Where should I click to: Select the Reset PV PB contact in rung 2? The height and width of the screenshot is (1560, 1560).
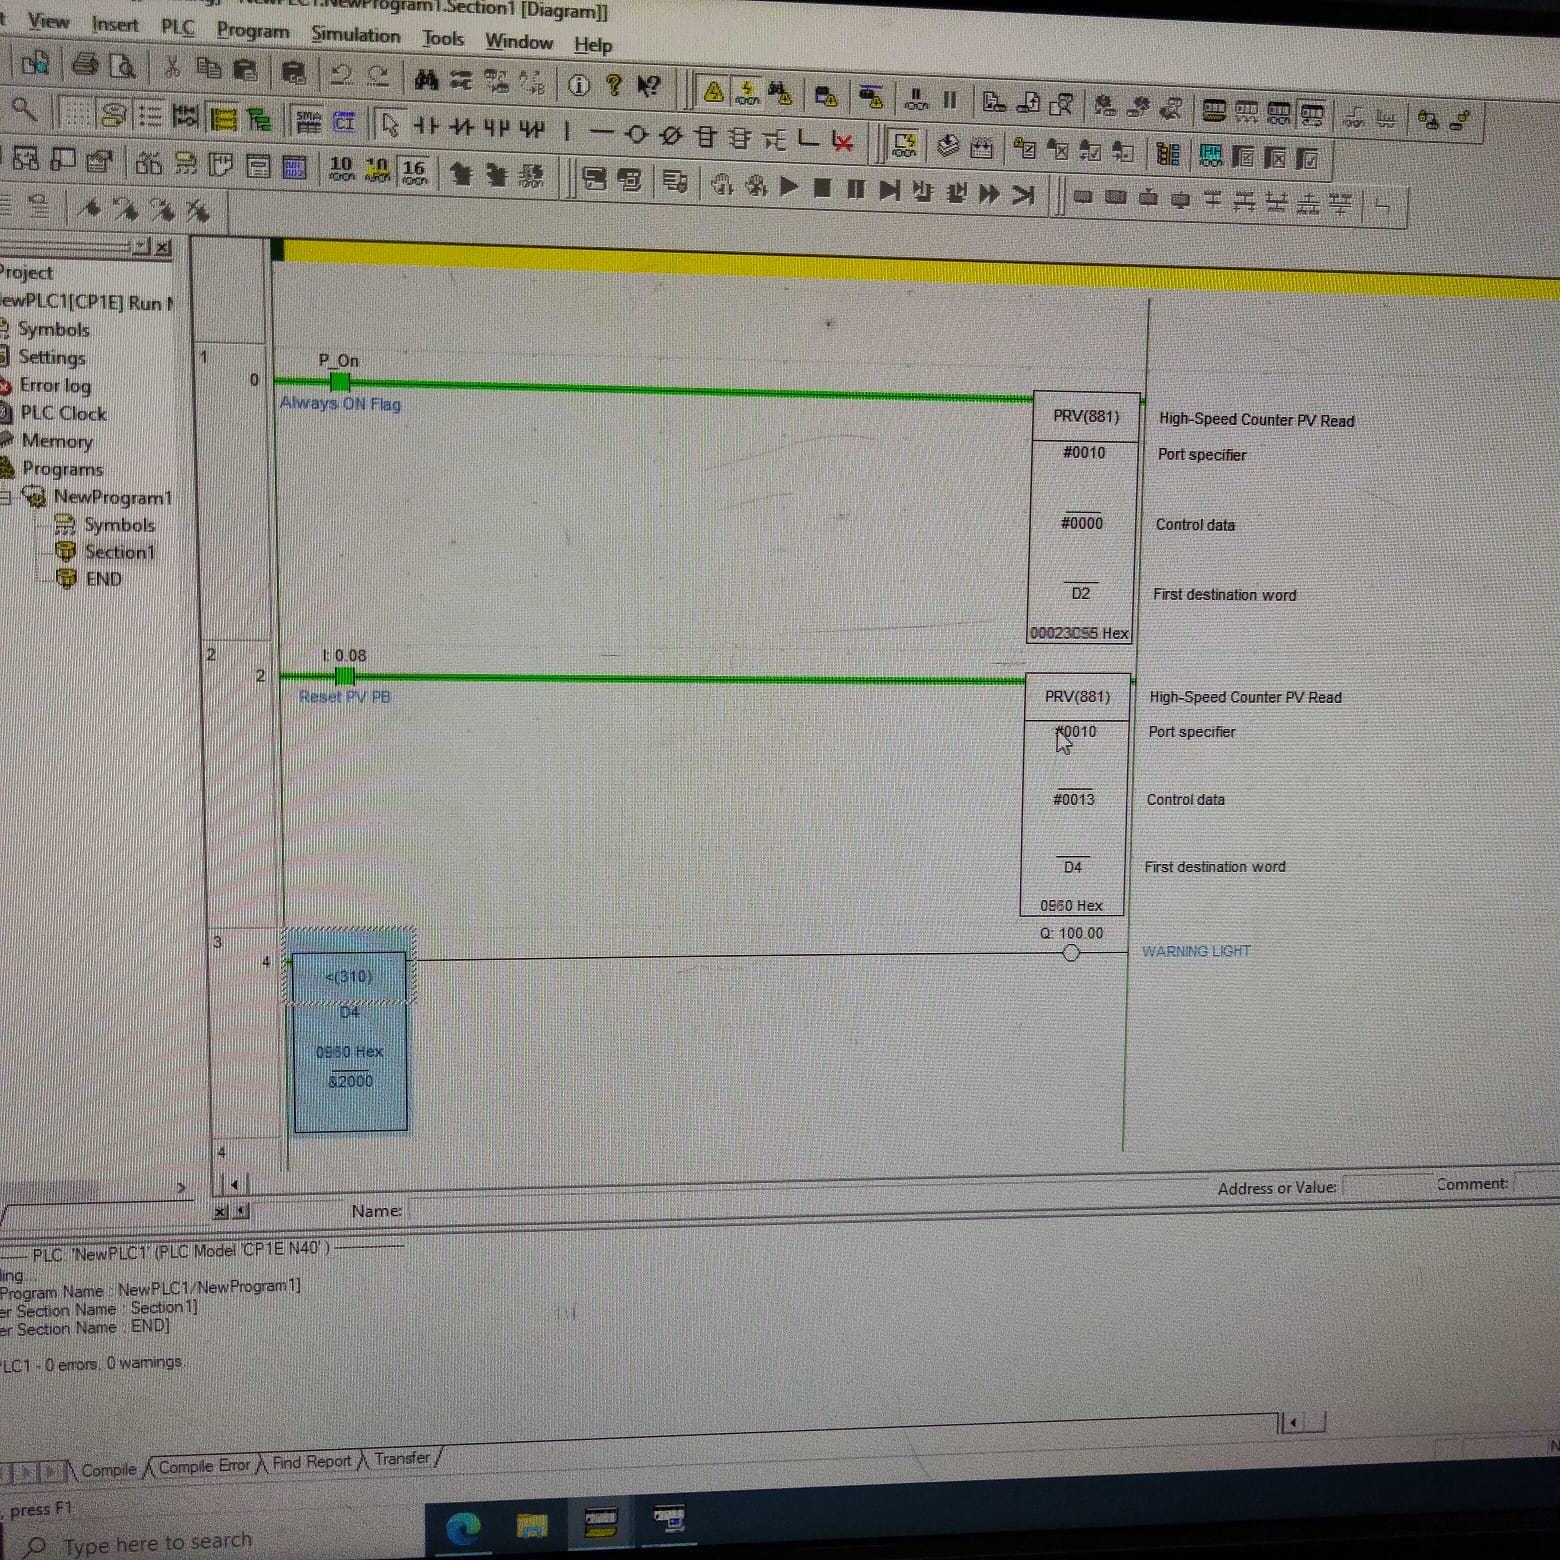point(343,677)
